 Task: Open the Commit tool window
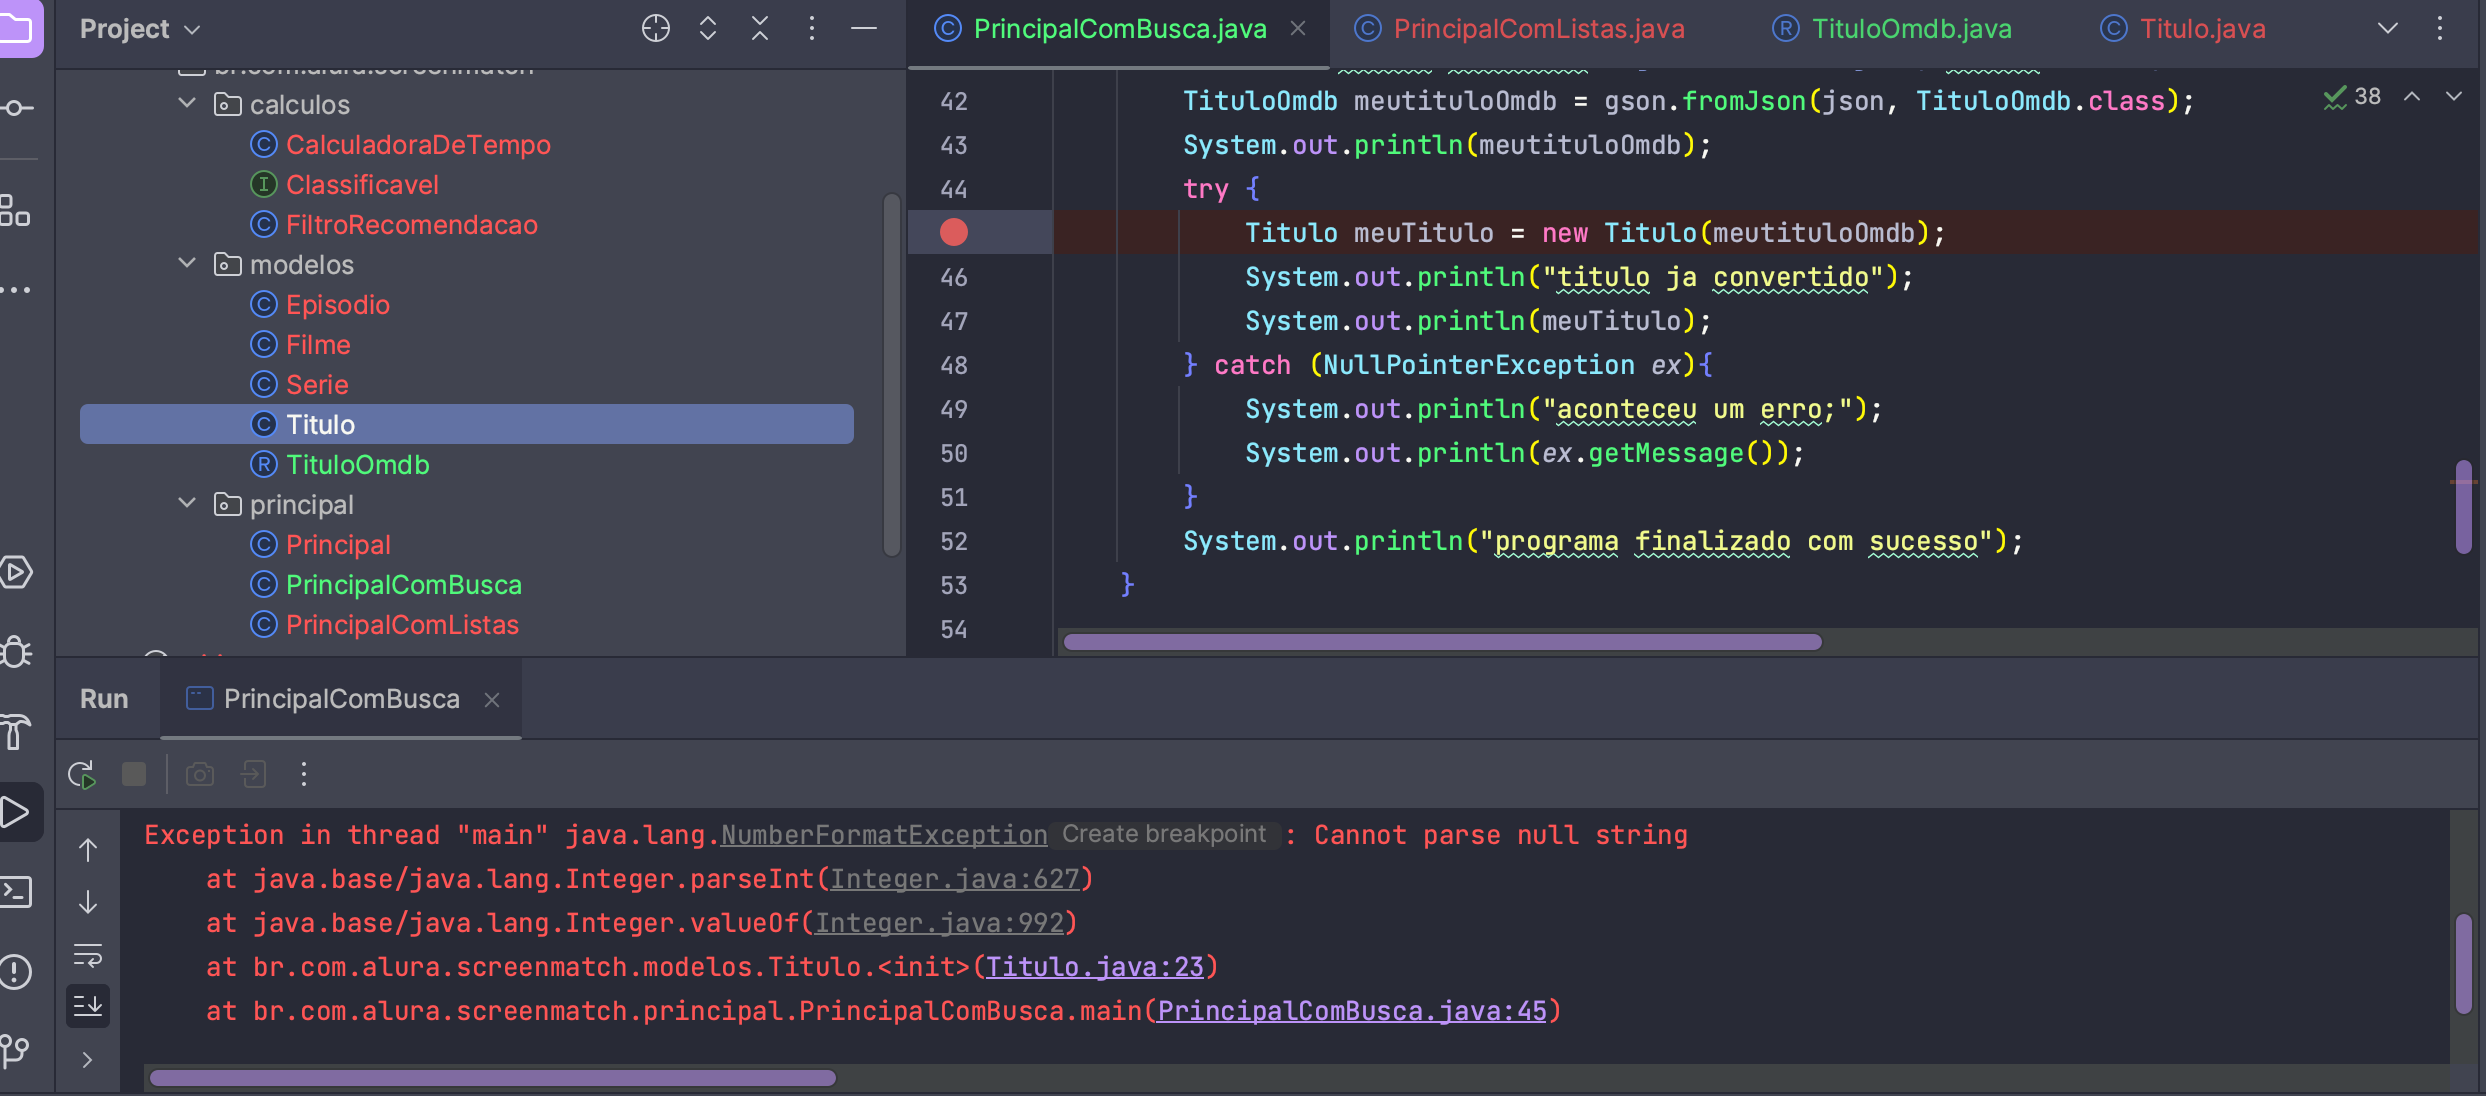16,108
